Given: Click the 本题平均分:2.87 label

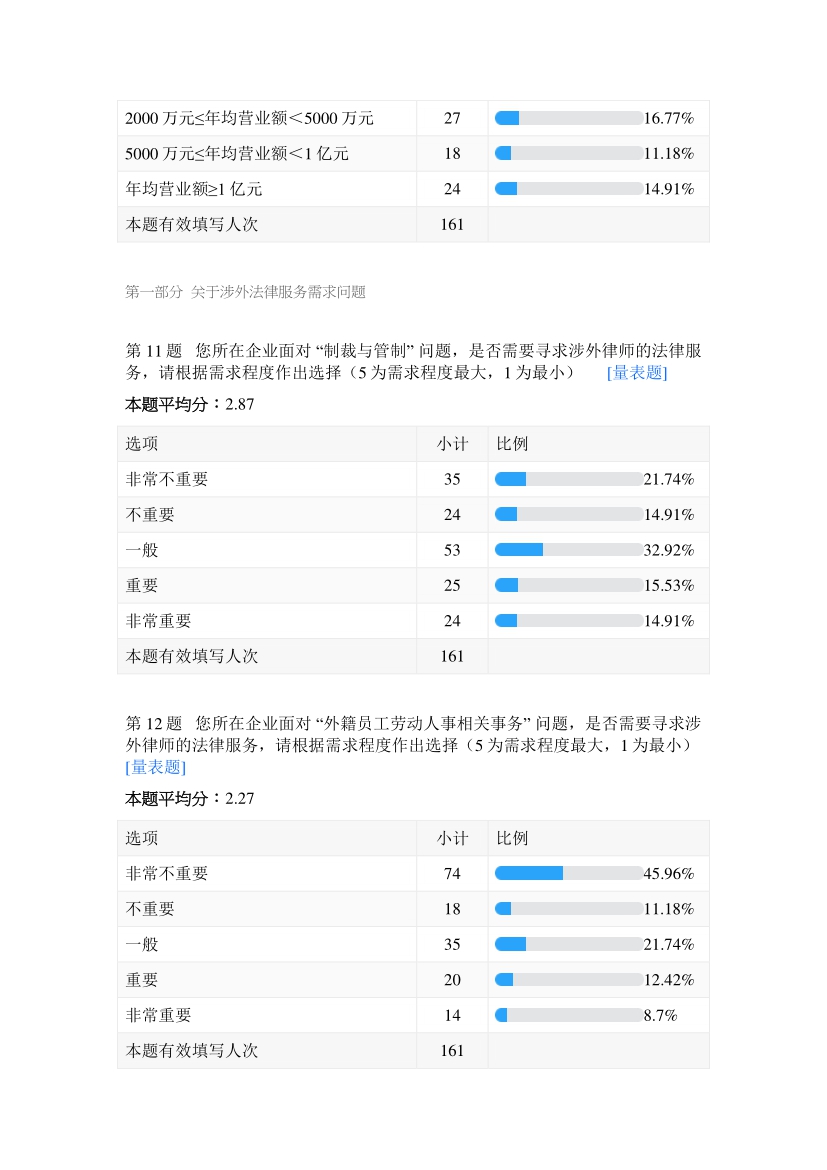Looking at the screenshot, I should pos(188,405).
